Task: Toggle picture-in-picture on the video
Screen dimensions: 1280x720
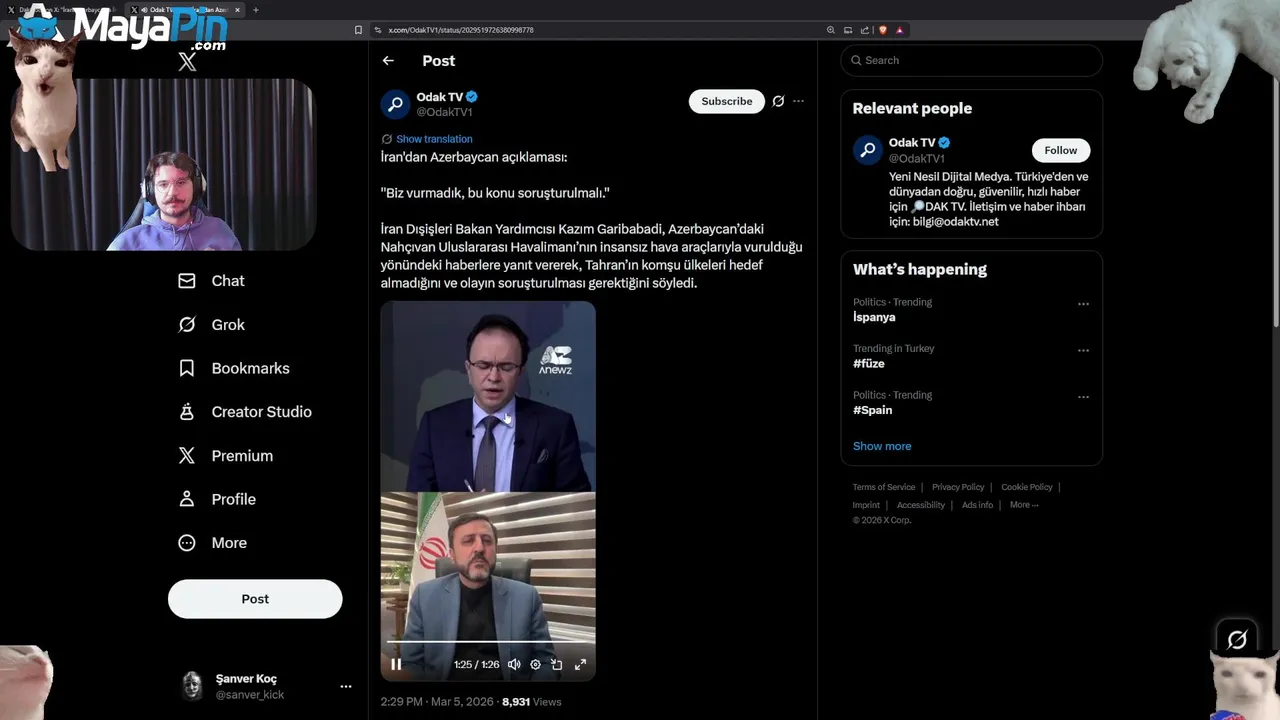Action: [557, 664]
